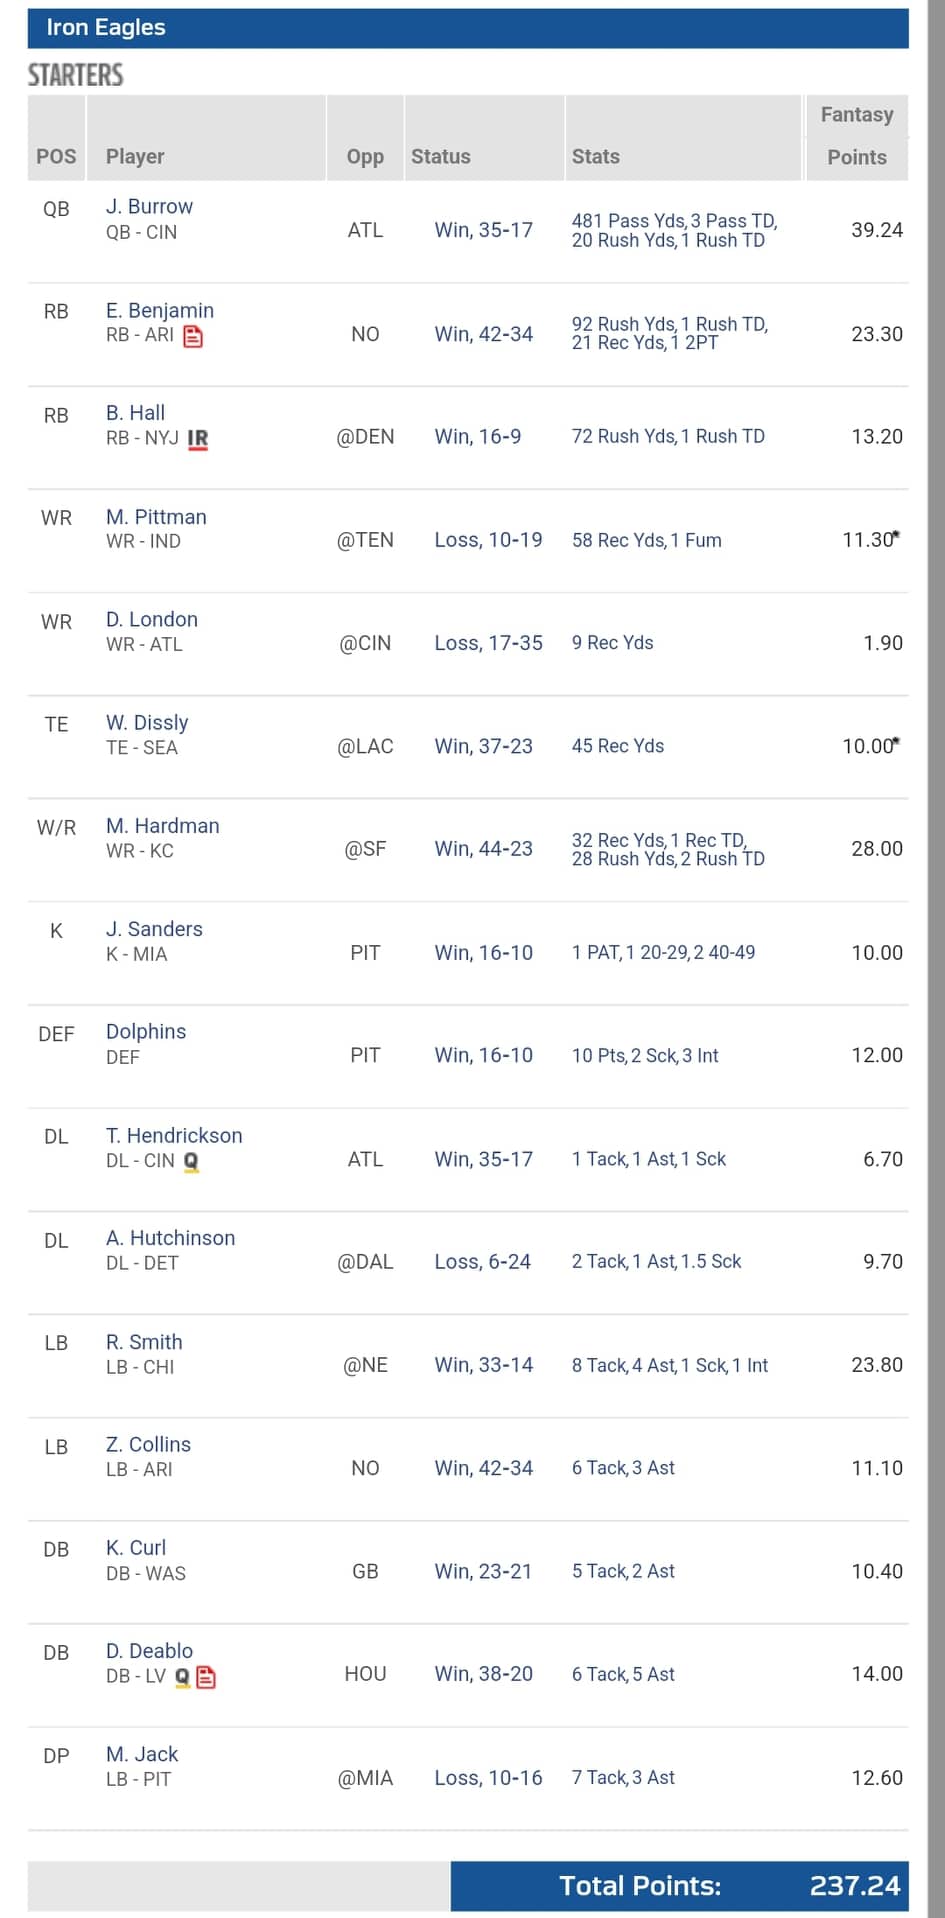Screen dimensions: 945x1918
Task: Click the news note icon beside E. Benjamin
Action: 193,337
